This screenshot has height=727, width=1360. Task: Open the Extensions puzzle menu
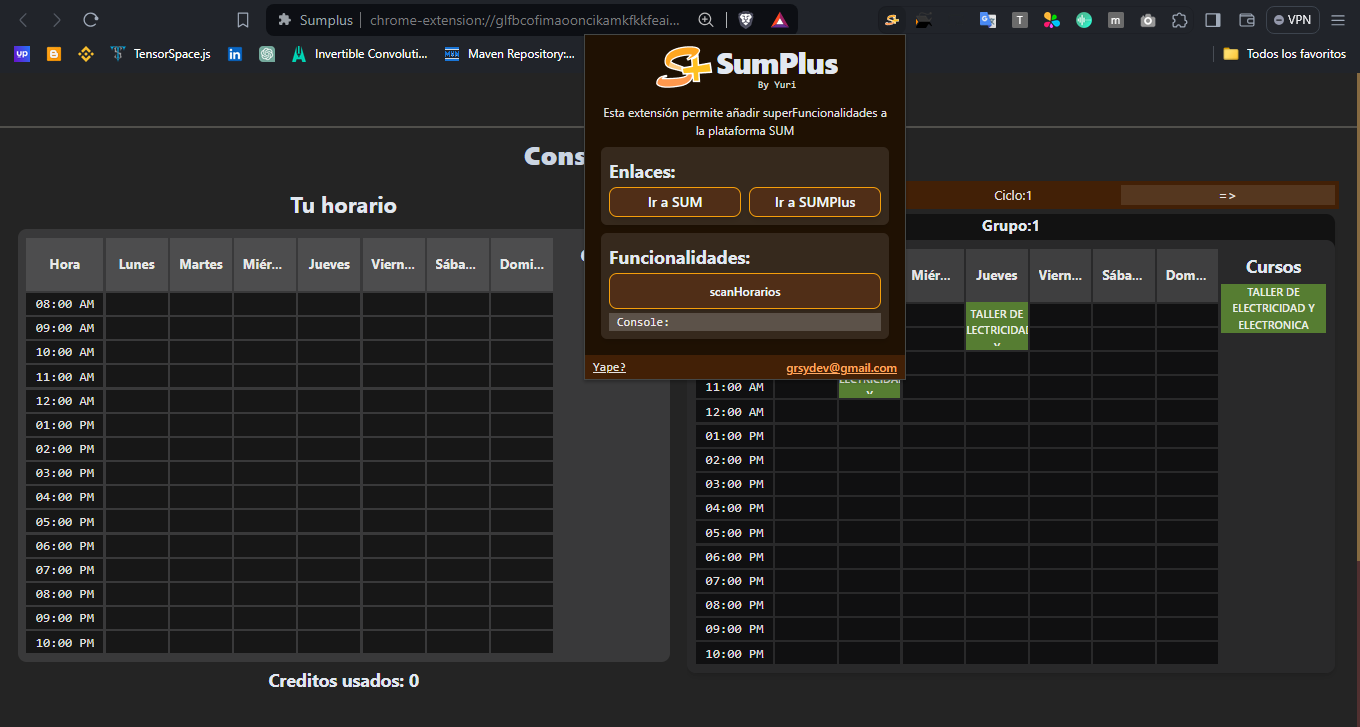tap(1180, 20)
